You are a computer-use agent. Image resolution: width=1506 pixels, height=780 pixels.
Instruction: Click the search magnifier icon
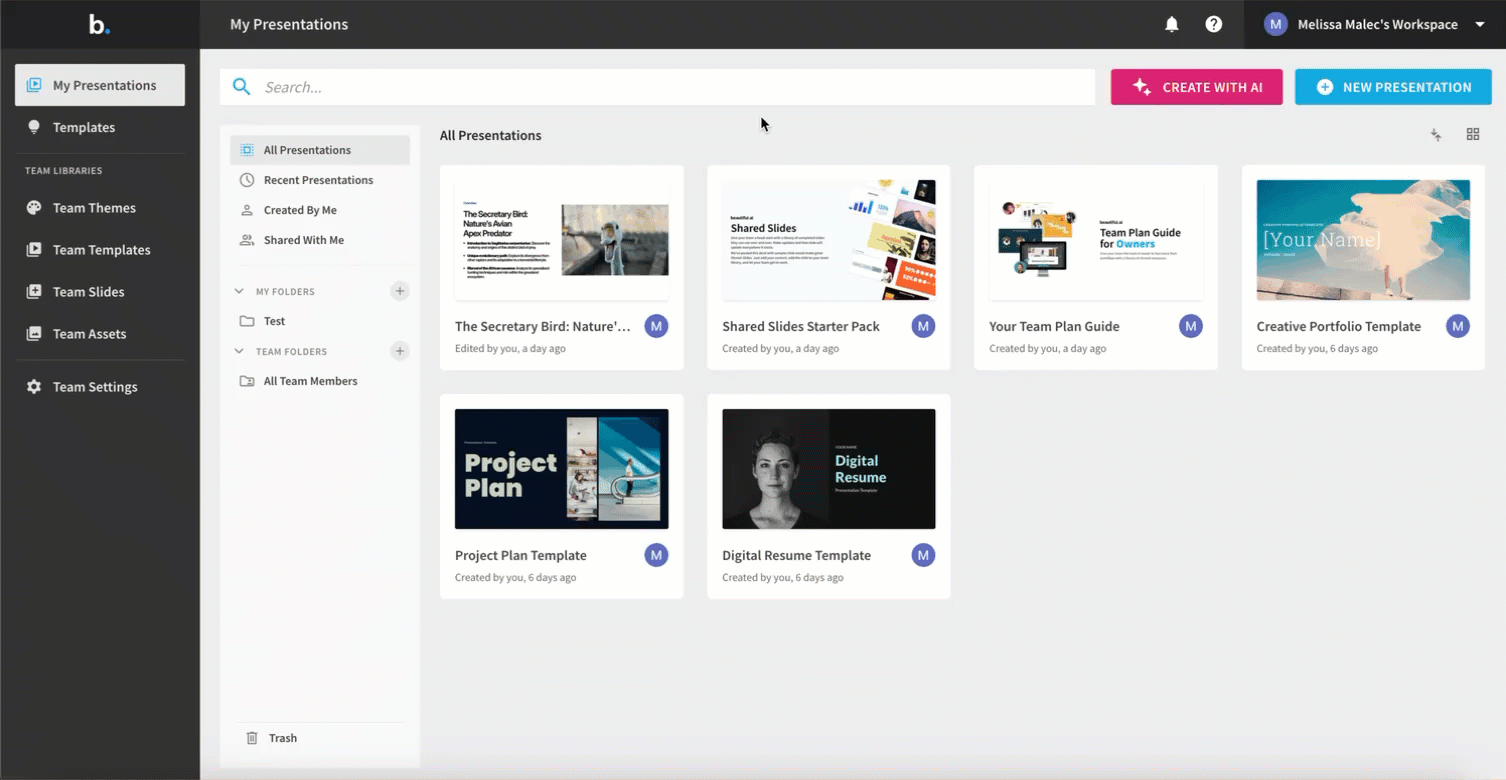pos(241,87)
